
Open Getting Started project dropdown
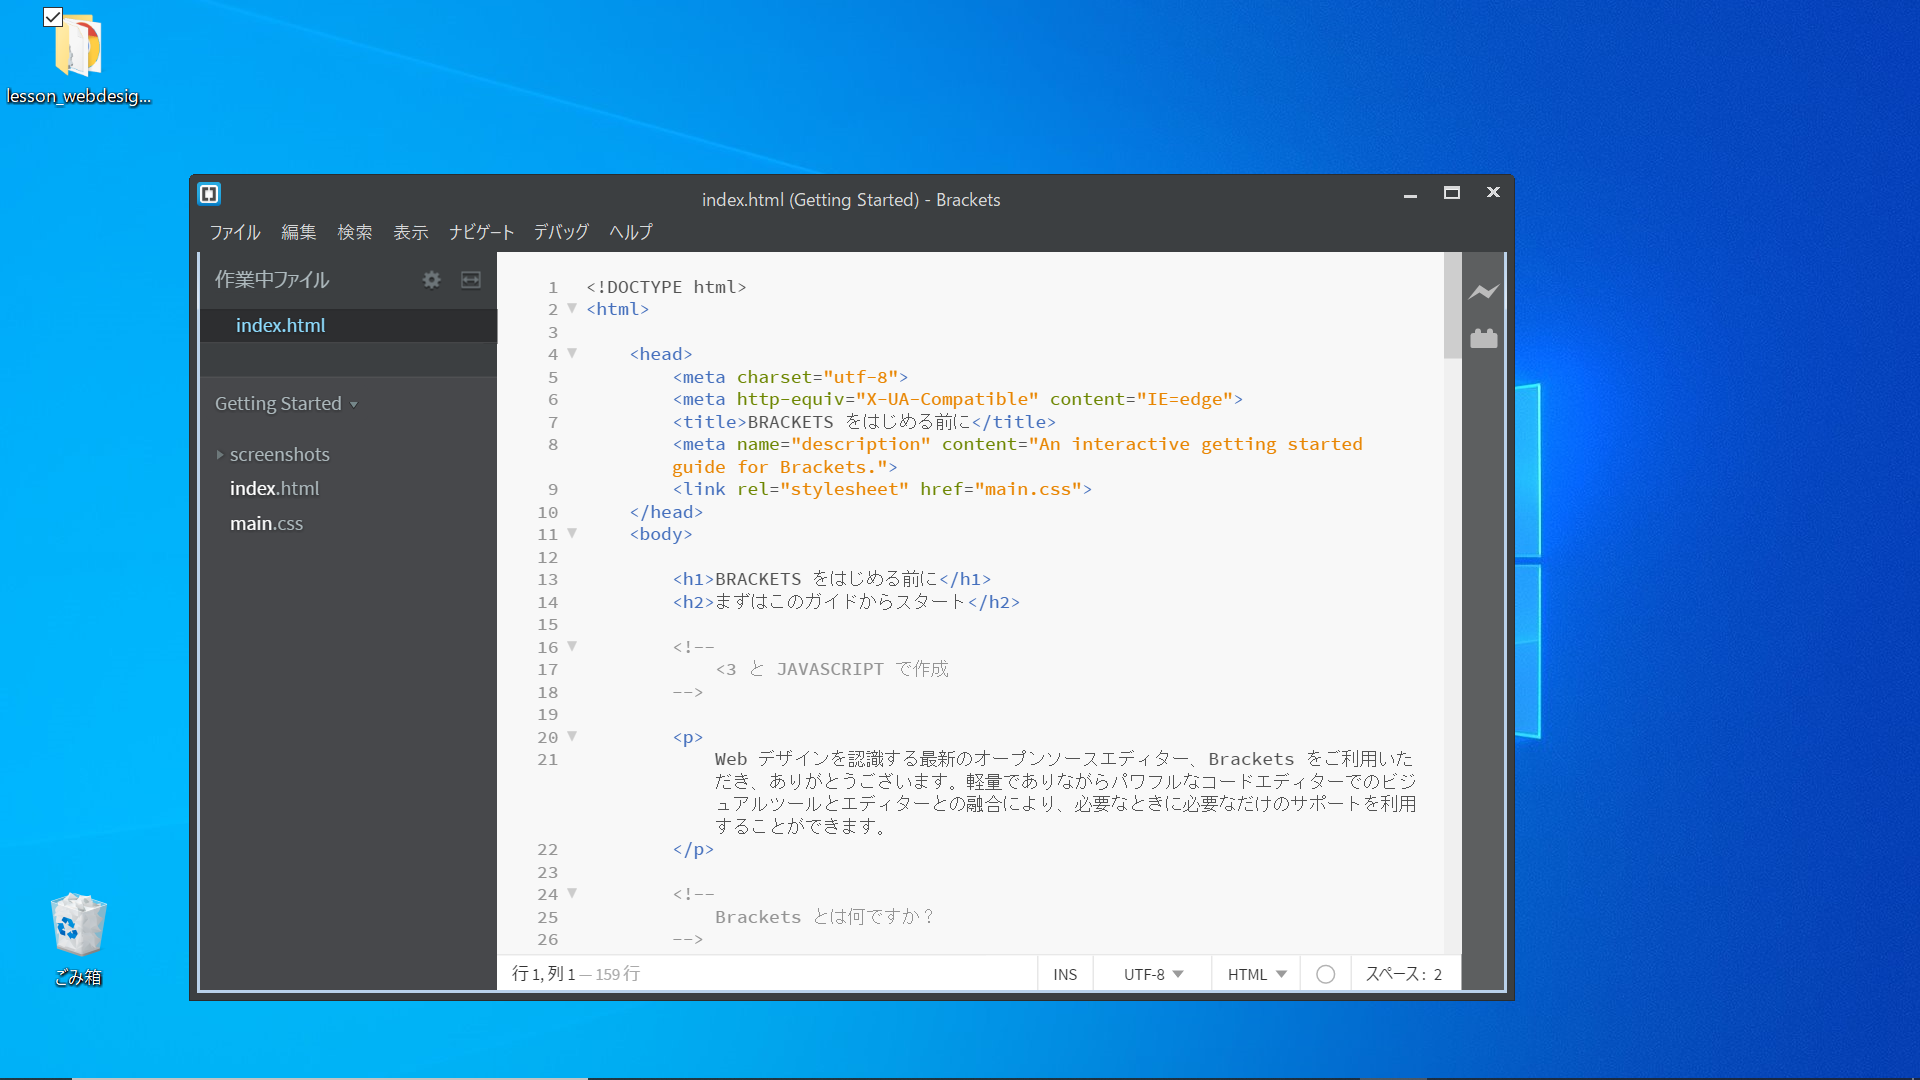pos(286,404)
